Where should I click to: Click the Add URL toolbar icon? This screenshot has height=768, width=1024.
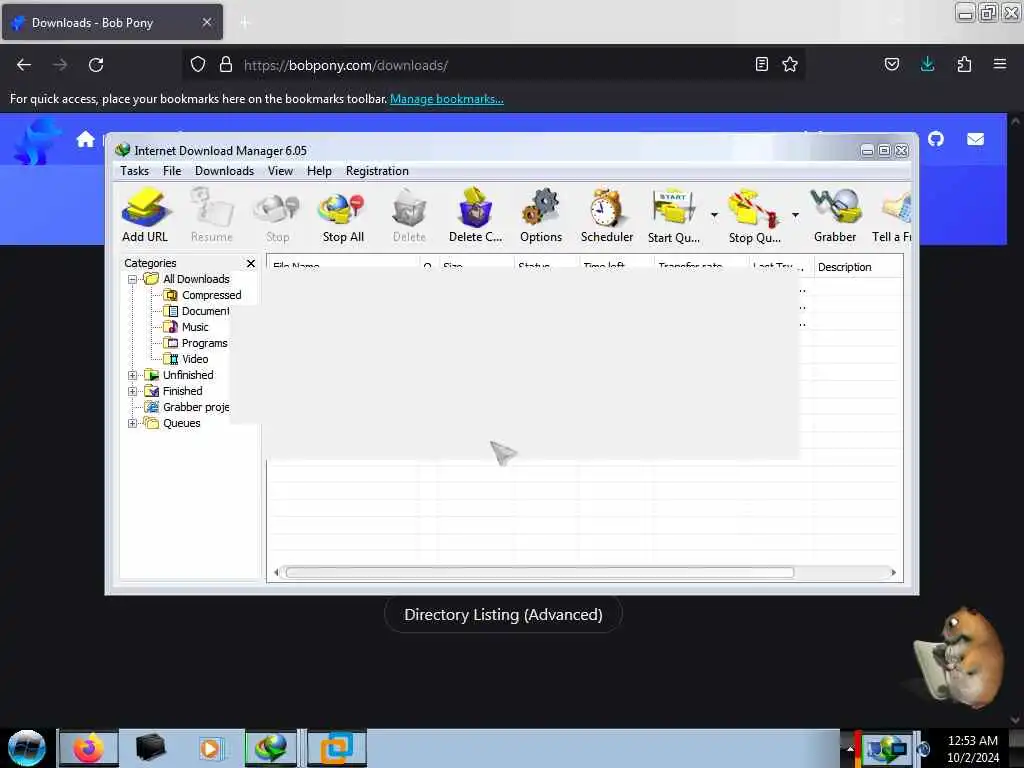coord(145,216)
